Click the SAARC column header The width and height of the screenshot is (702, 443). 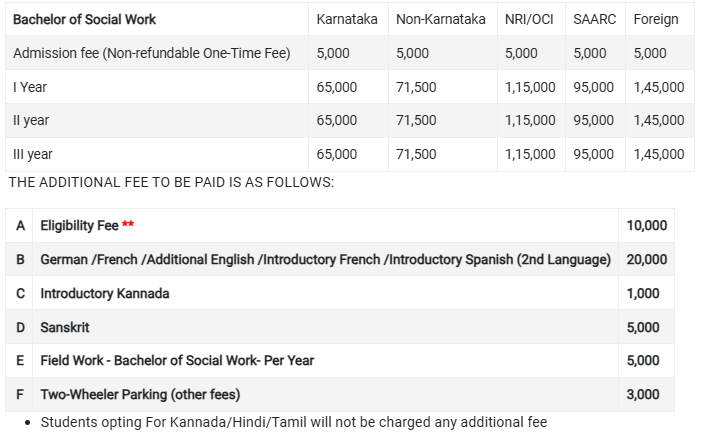[594, 19]
